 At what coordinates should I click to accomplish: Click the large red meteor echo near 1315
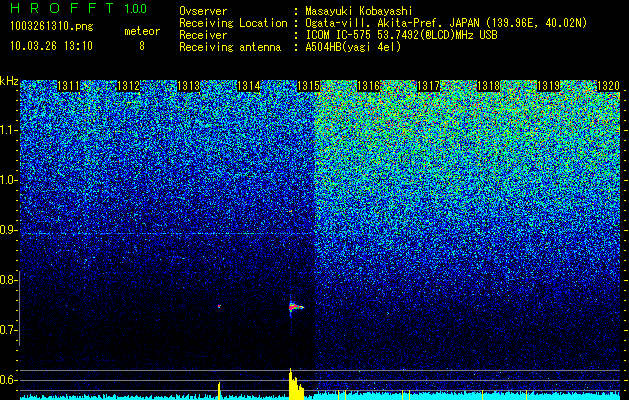pyautogui.click(x=295, y=307)
